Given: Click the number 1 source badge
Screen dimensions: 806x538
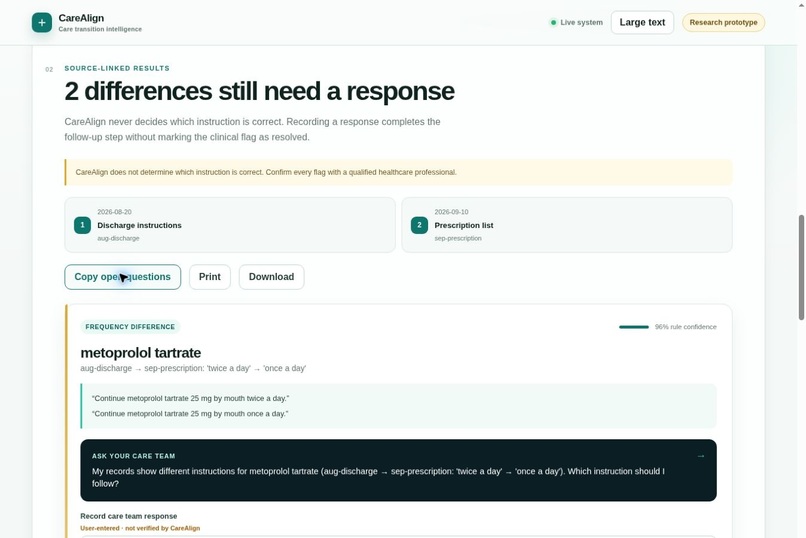Looking at the screenshot, I should (x=82, y=225).
